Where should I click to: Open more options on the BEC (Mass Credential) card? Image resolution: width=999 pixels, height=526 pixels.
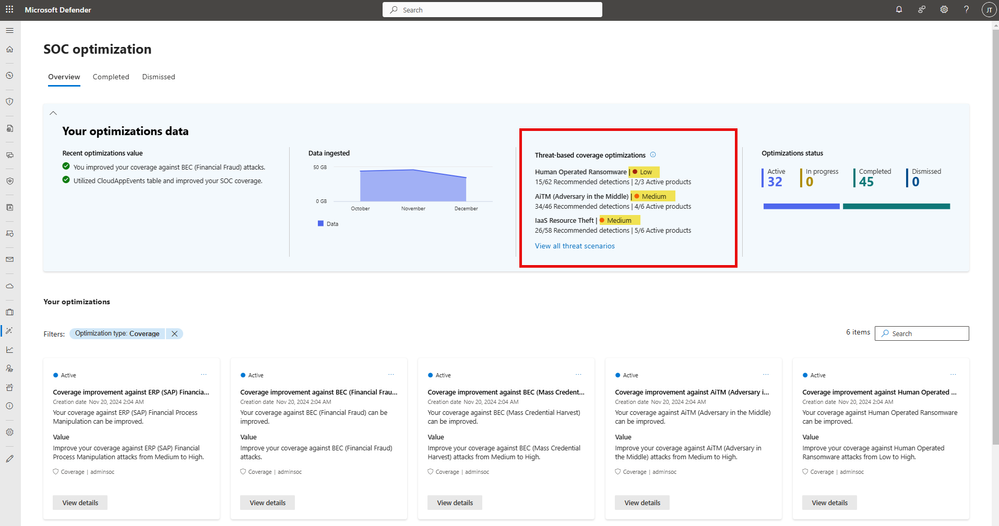click(x=579, y=375)
